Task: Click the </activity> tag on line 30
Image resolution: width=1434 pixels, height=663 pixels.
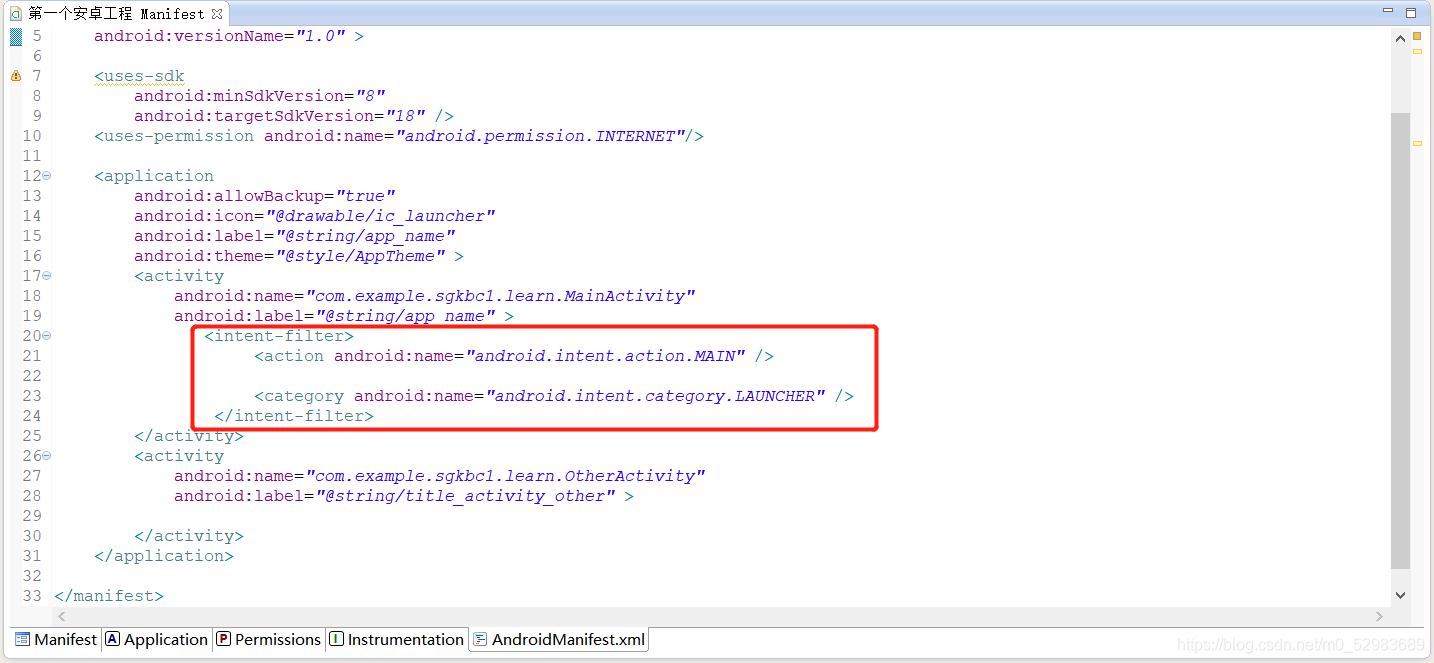Action: (x=189, y=536)
